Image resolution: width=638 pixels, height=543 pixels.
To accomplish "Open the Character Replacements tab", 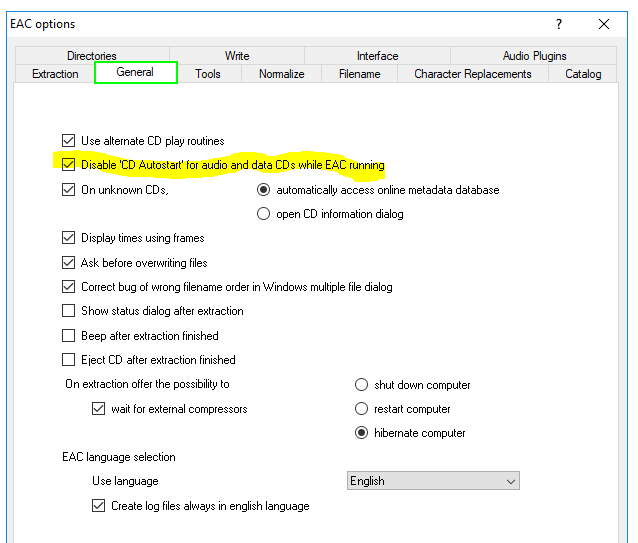I will (x=473, y=74).
